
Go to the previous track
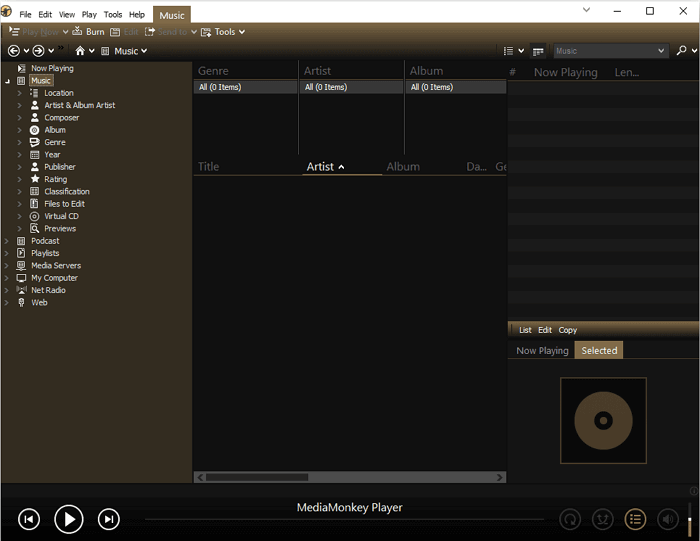[x=29, y=518]
